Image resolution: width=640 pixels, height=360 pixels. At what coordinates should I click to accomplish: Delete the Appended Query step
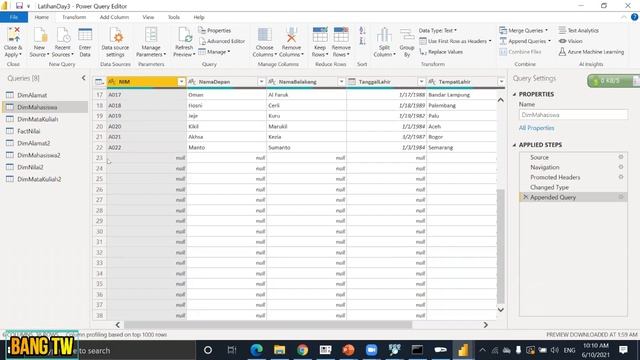[x=525, y=197]
